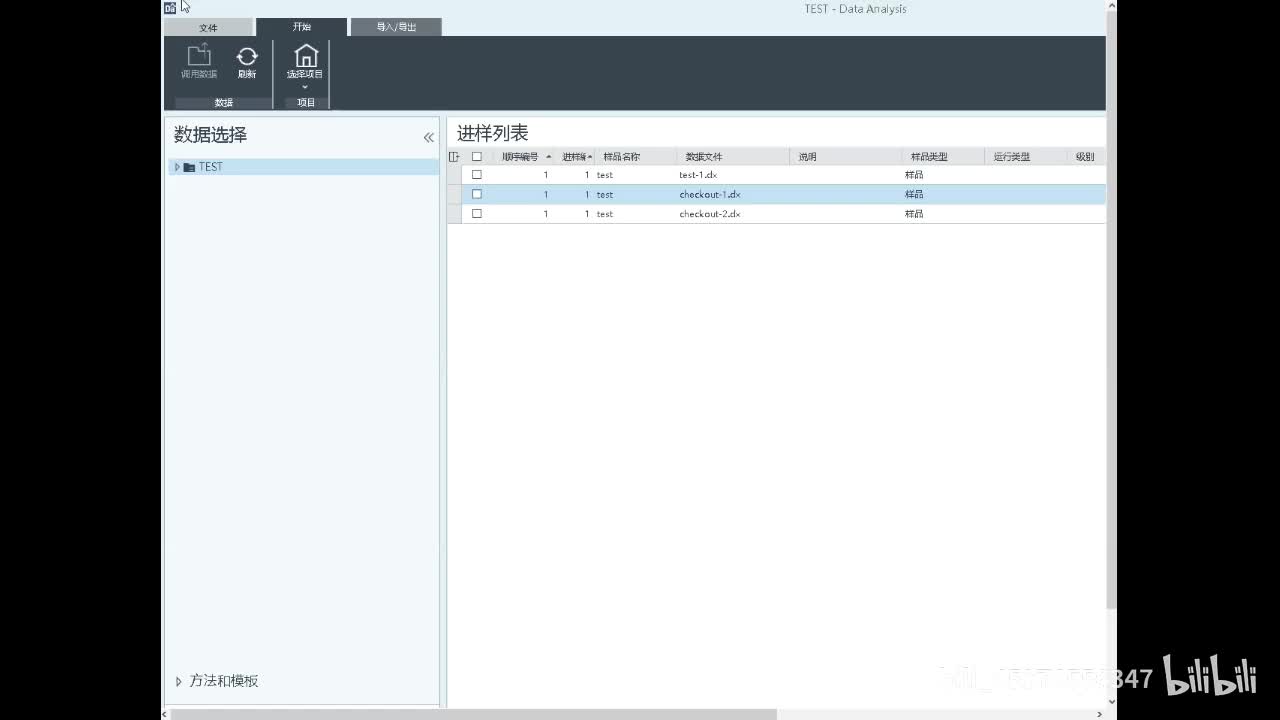
Task: Click 样品 type cell in checkout-2.dx row
Action: coord(914,214)
